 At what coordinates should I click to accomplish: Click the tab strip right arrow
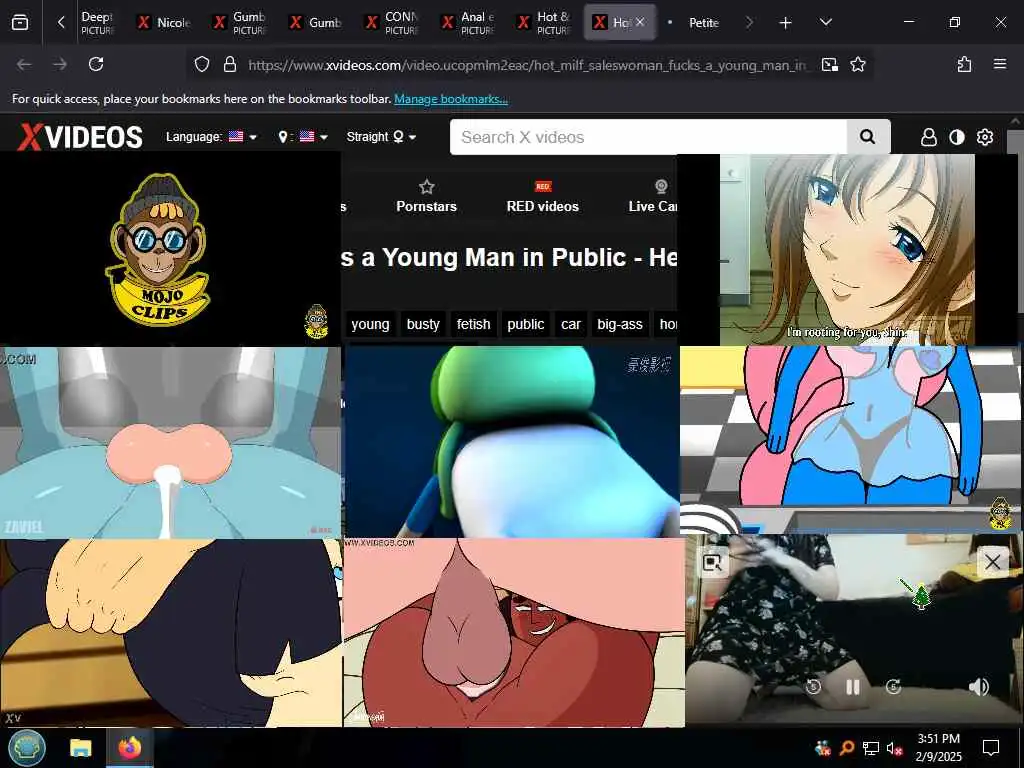pyautogui.click(x=749, y=22)
